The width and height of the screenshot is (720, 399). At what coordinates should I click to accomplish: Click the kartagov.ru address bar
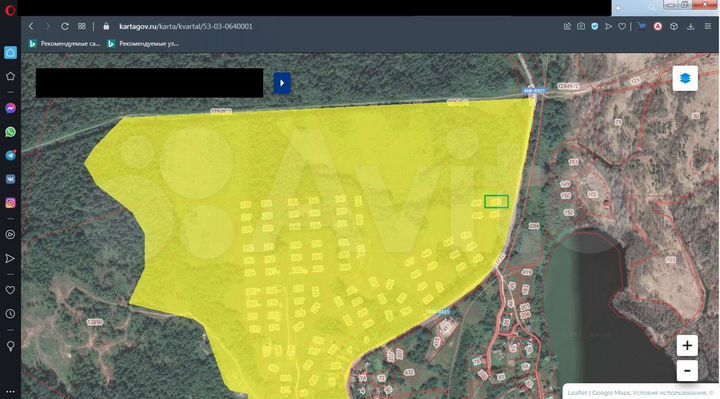tap(186, 26)
